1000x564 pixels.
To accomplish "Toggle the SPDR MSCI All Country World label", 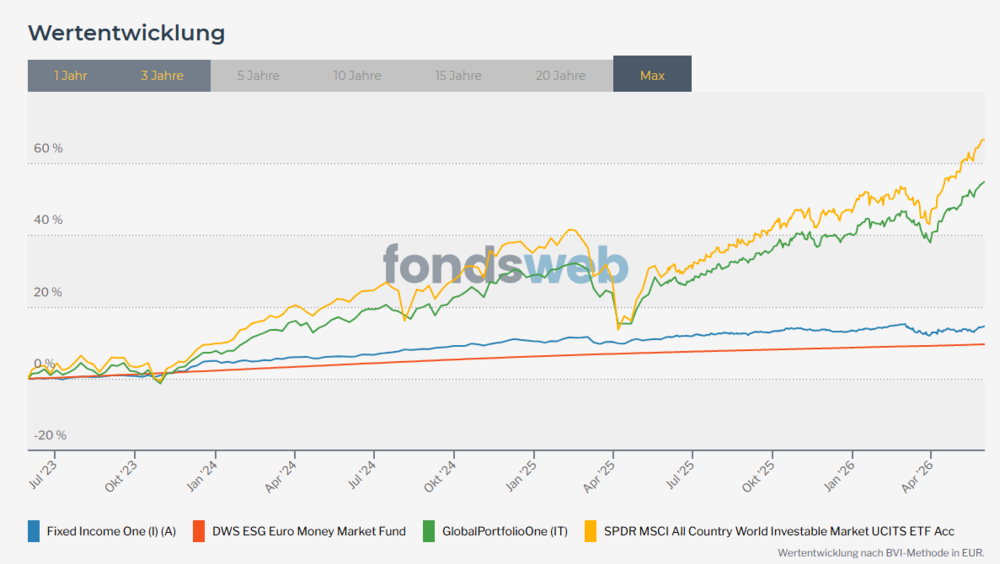I will point(779,531).
